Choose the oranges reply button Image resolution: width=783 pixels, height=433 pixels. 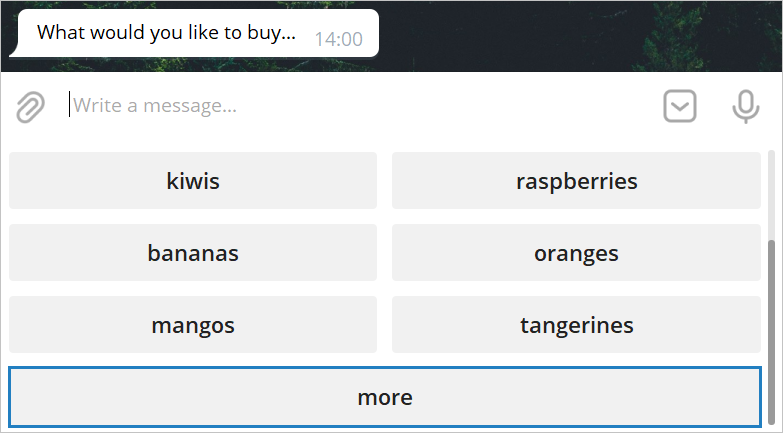[x=576, y=253]
